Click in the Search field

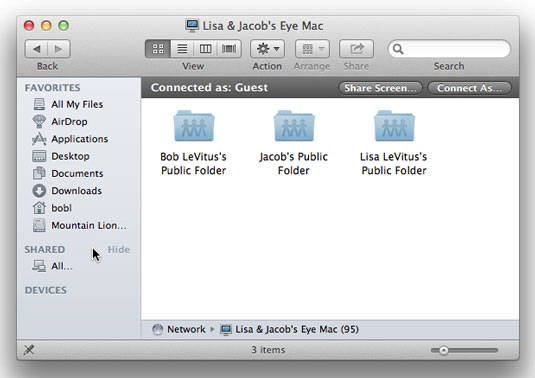pos(449,49)
